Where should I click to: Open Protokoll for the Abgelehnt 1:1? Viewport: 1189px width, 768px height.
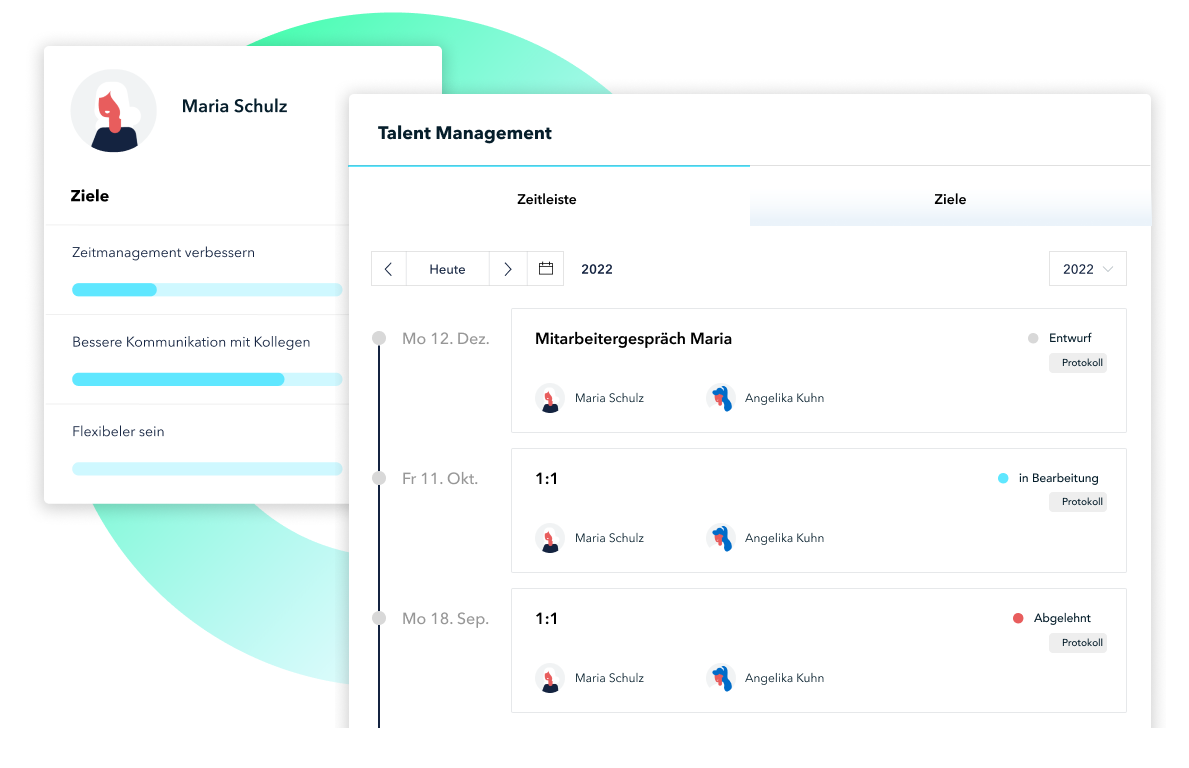(x=1078, y=643)
